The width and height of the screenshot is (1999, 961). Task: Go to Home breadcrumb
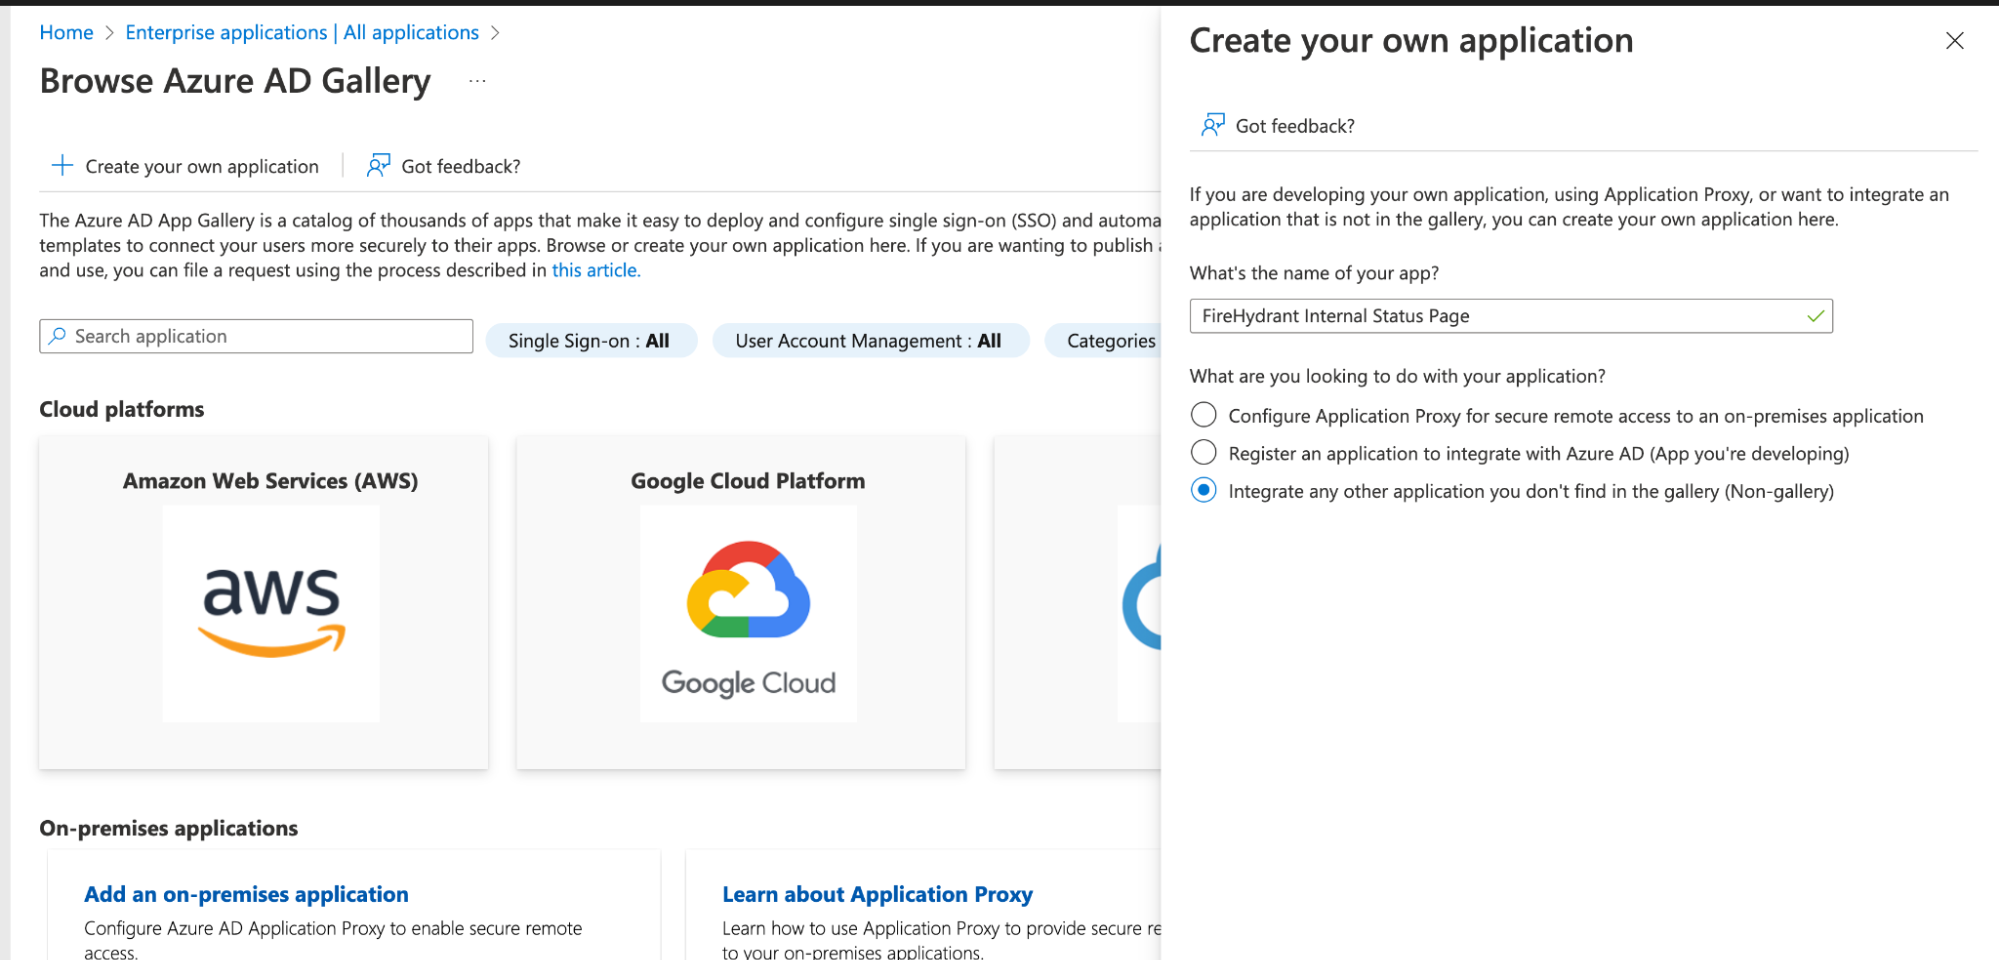click(66, 33)
